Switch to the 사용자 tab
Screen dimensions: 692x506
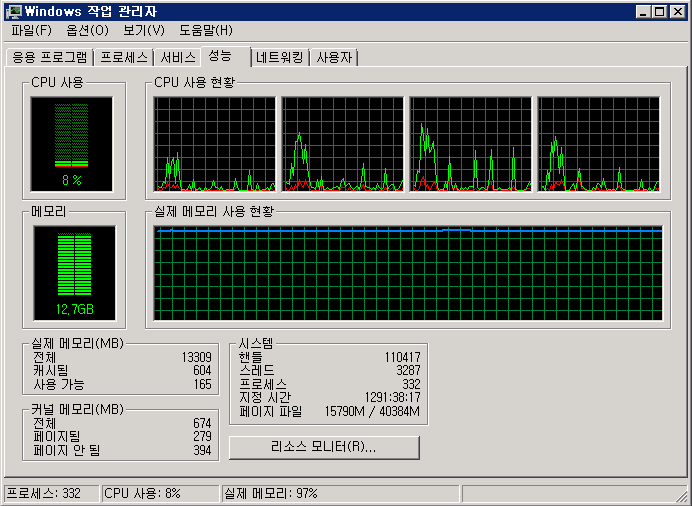point(334,57)
